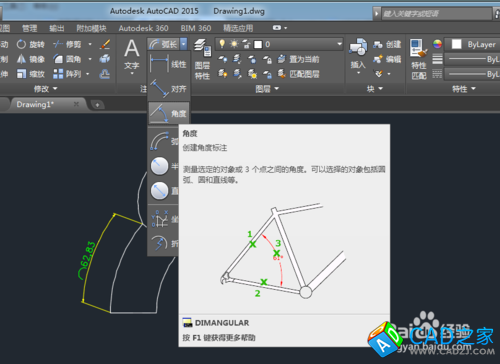Viewport: 500px width, 364px height.
Task: Expand the Block (块) panel
Action: click(x=375, y=89)
